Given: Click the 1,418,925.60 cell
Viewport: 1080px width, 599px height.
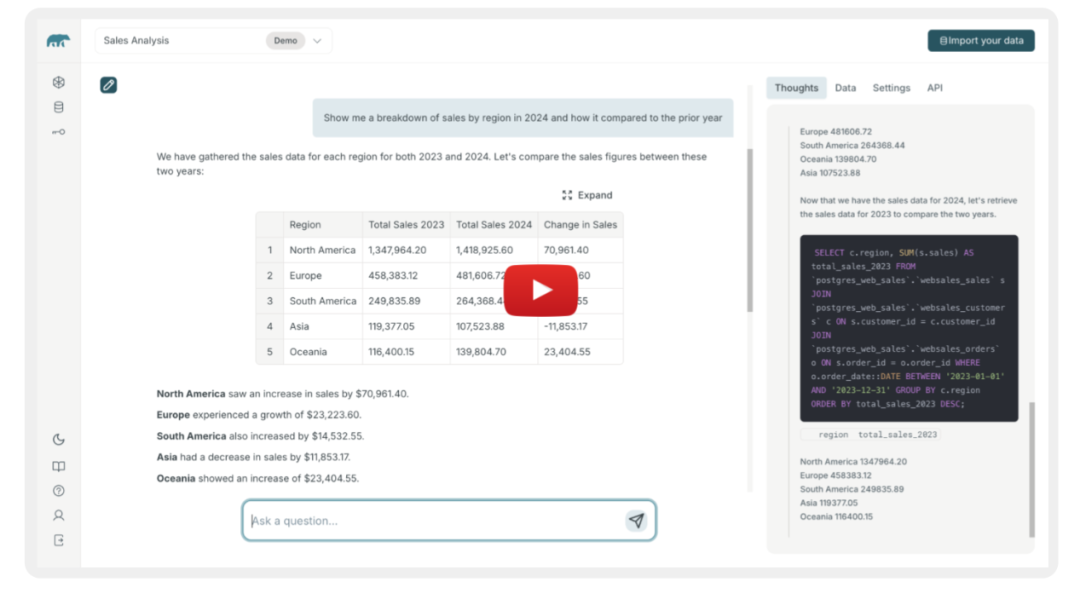Looking at the screenshot, I should tap(494, 250).
